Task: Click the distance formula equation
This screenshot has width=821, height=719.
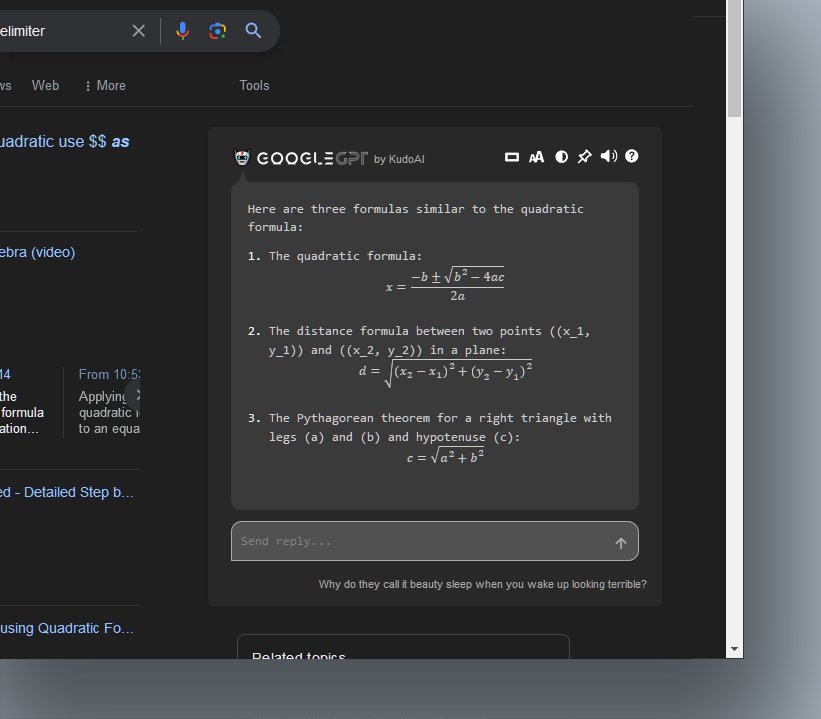Action: pyautogui.click(x=445, y=374)
